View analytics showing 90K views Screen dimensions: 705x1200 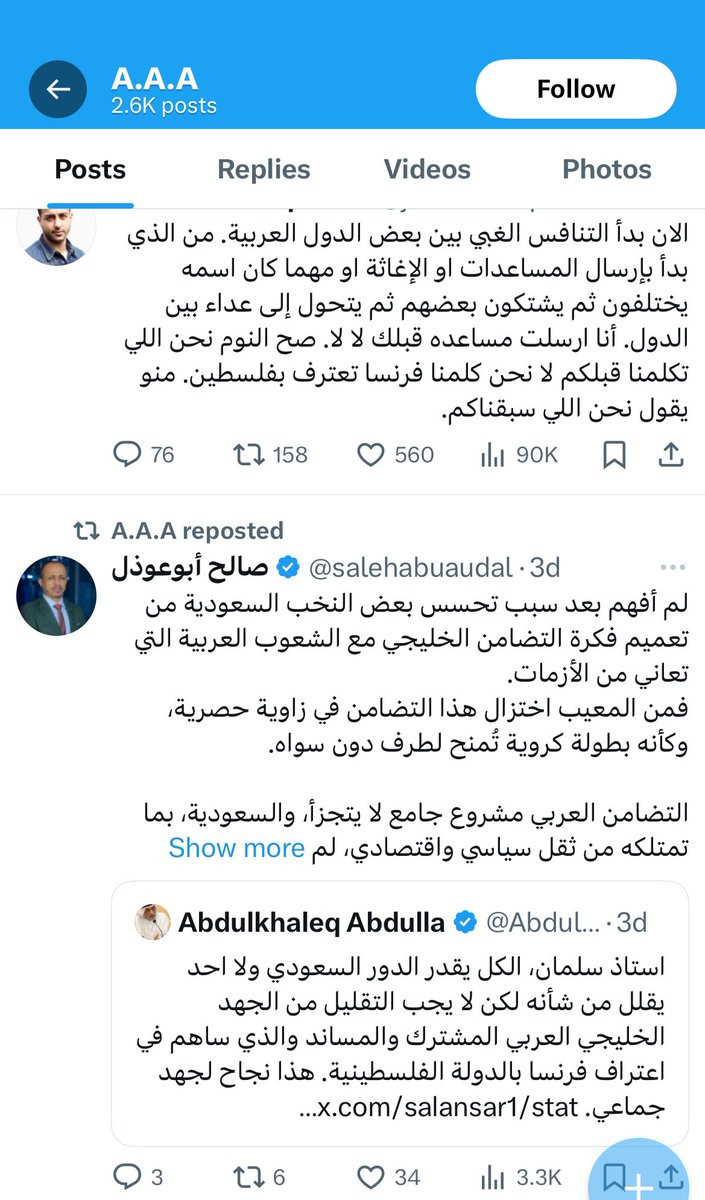519,455
